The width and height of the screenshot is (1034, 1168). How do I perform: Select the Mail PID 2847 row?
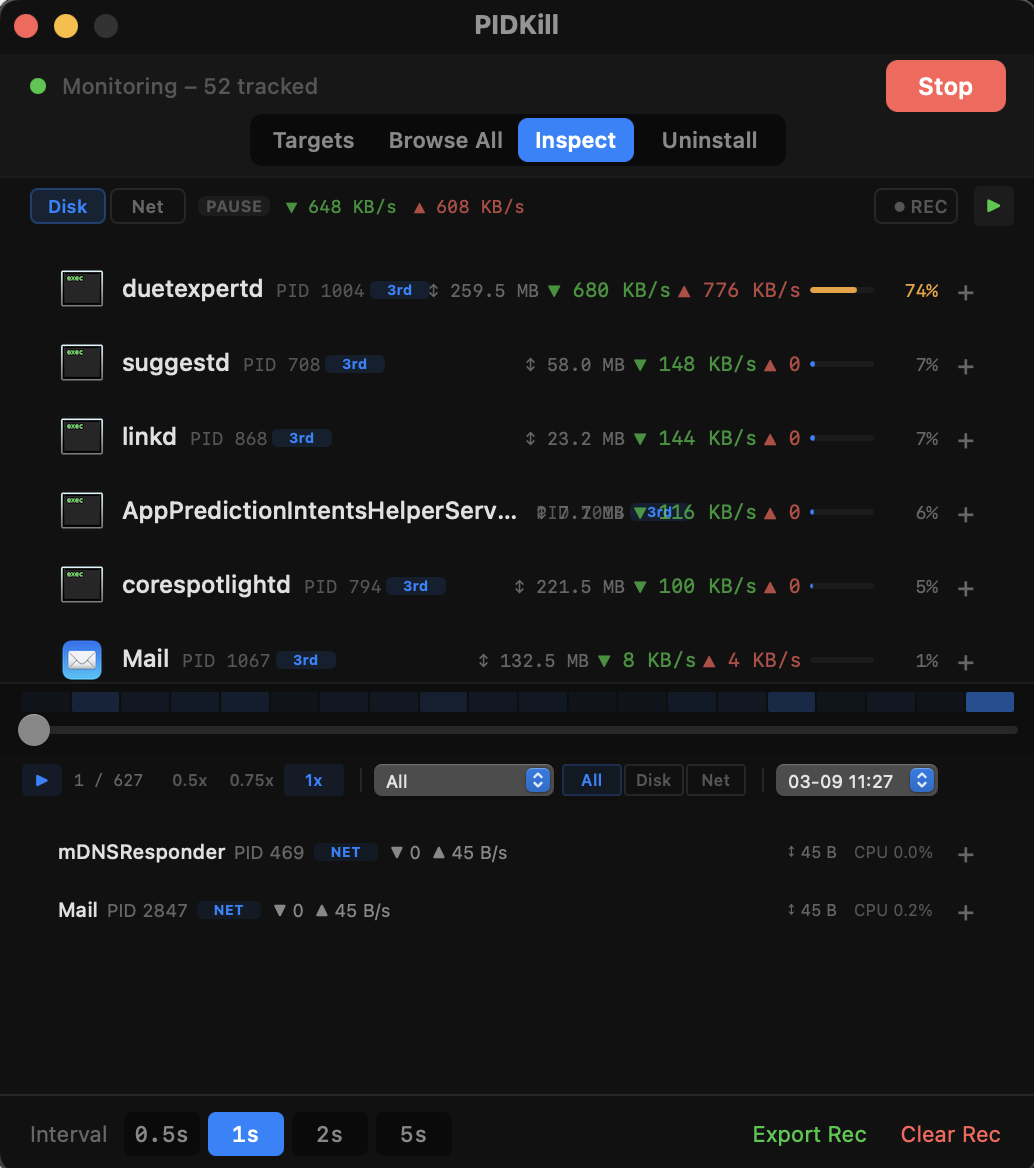517,910
